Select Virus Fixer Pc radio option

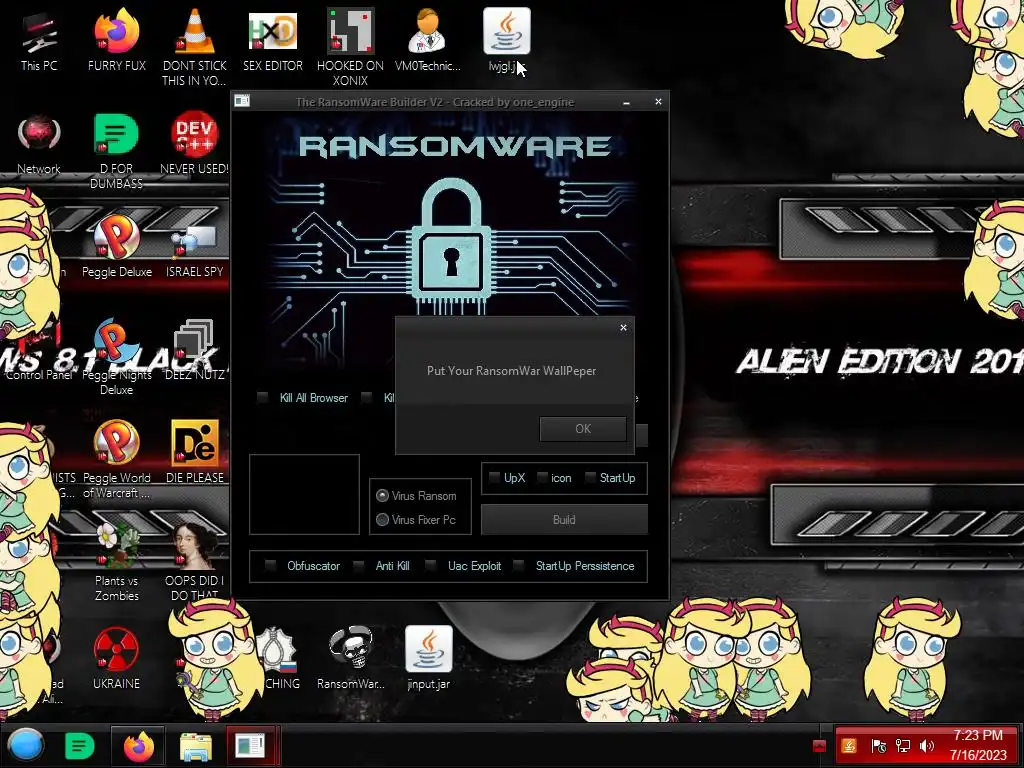click(x=383, y=520)
